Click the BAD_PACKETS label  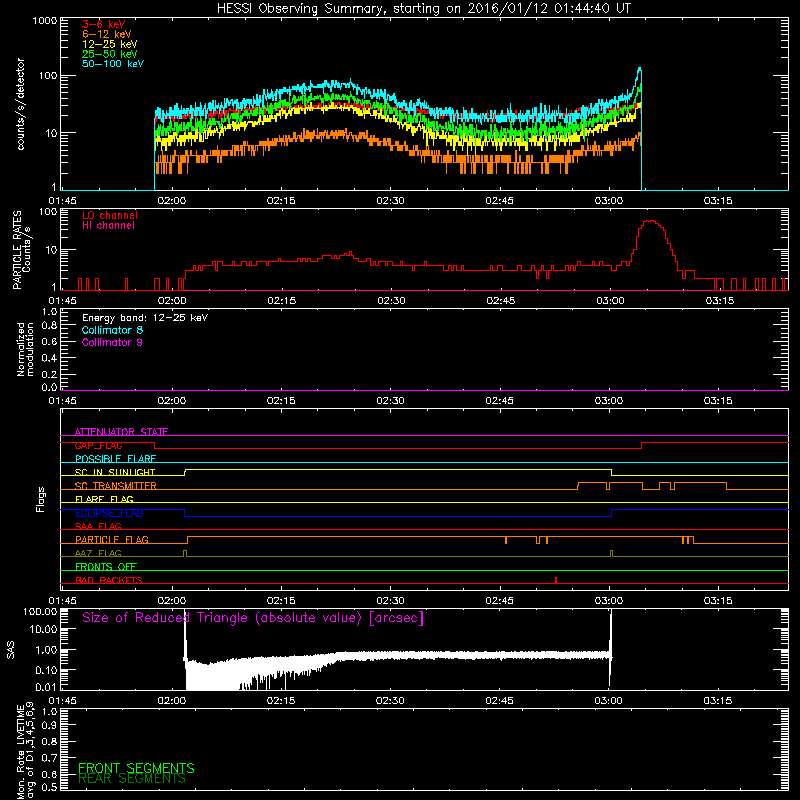coord(109,580)
